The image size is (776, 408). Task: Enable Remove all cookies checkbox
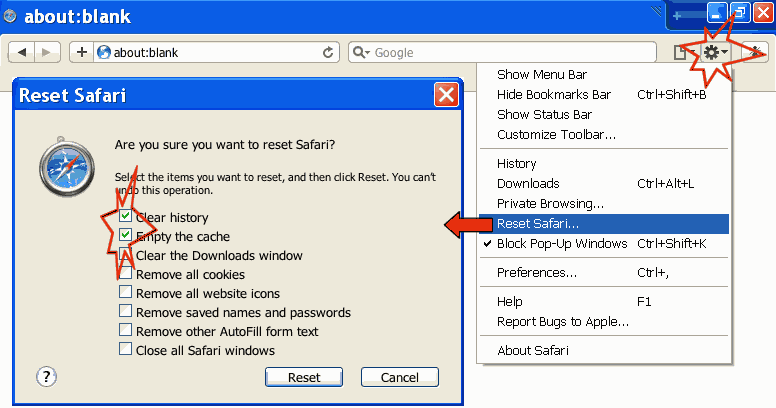pos(125,274)
